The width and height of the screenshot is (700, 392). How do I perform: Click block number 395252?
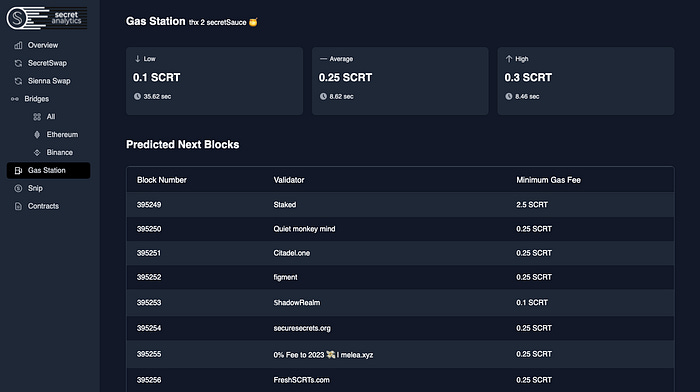coord(149,277)
